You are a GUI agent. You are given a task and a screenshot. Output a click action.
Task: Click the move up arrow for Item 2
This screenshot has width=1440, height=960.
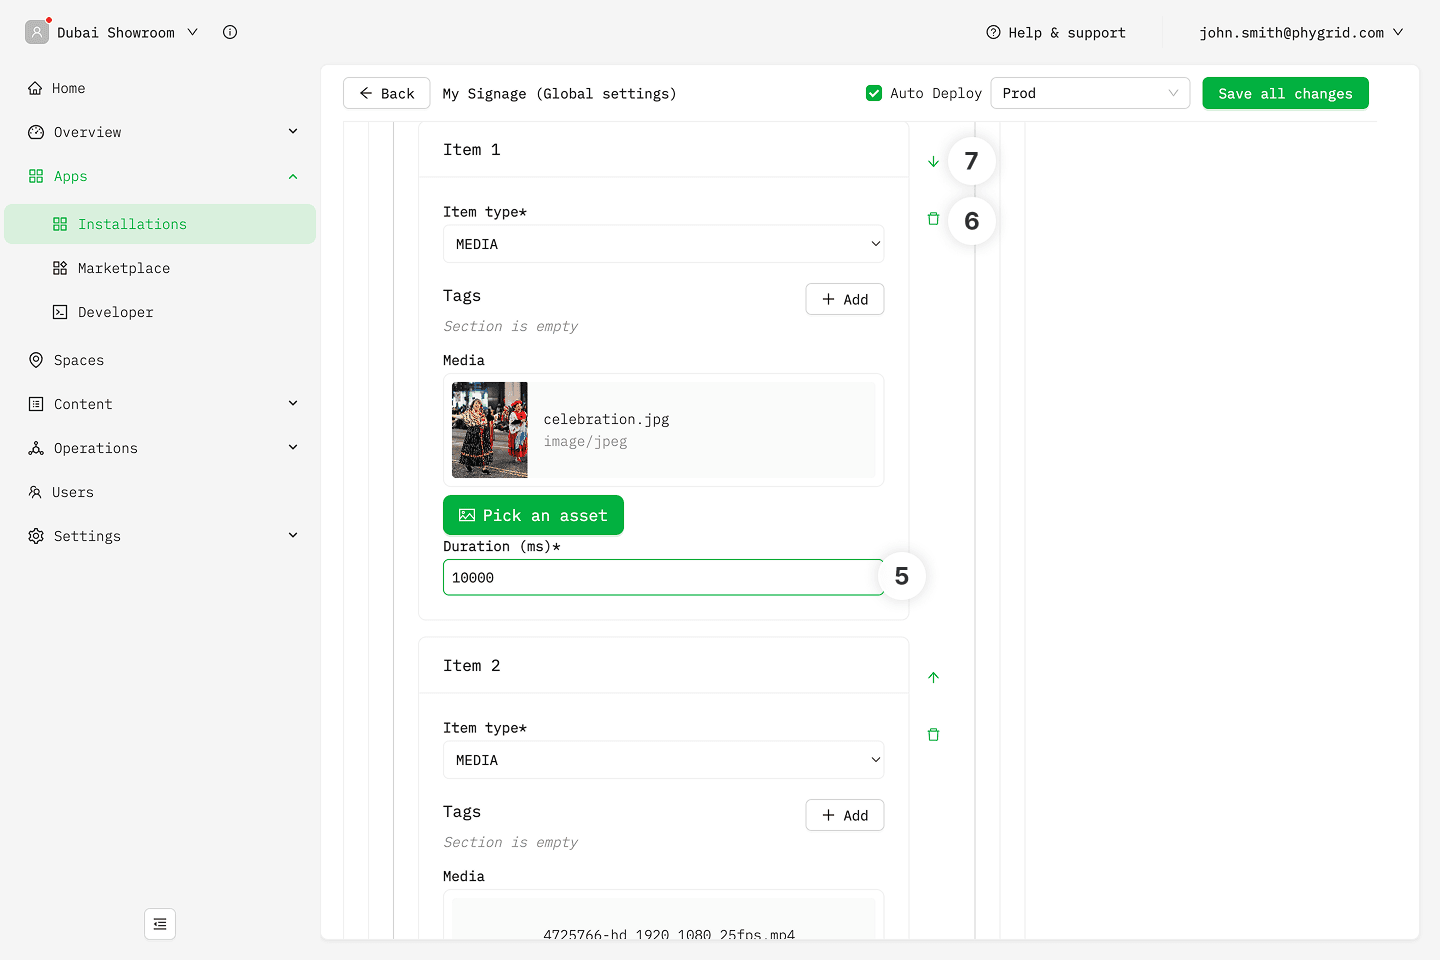point(933,678)
